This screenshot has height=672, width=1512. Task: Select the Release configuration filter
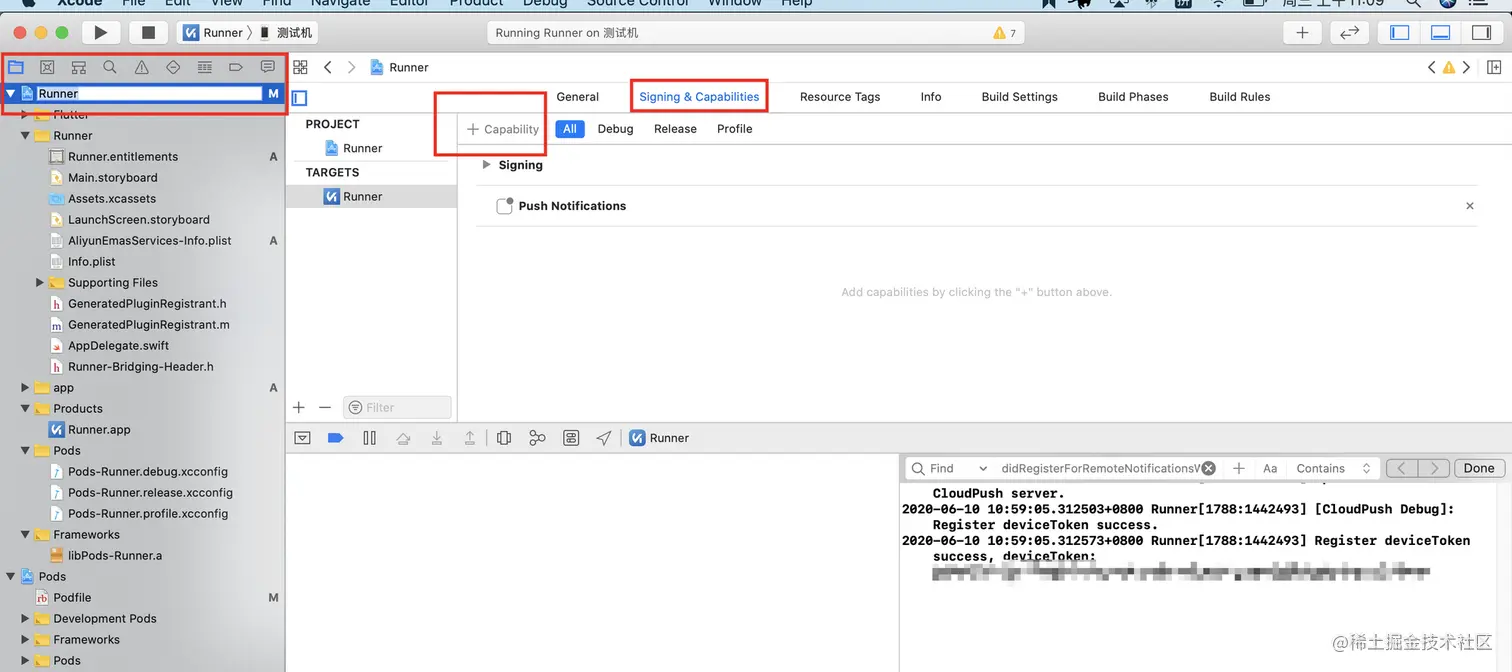pyautogui.click(x=675, y=129)
